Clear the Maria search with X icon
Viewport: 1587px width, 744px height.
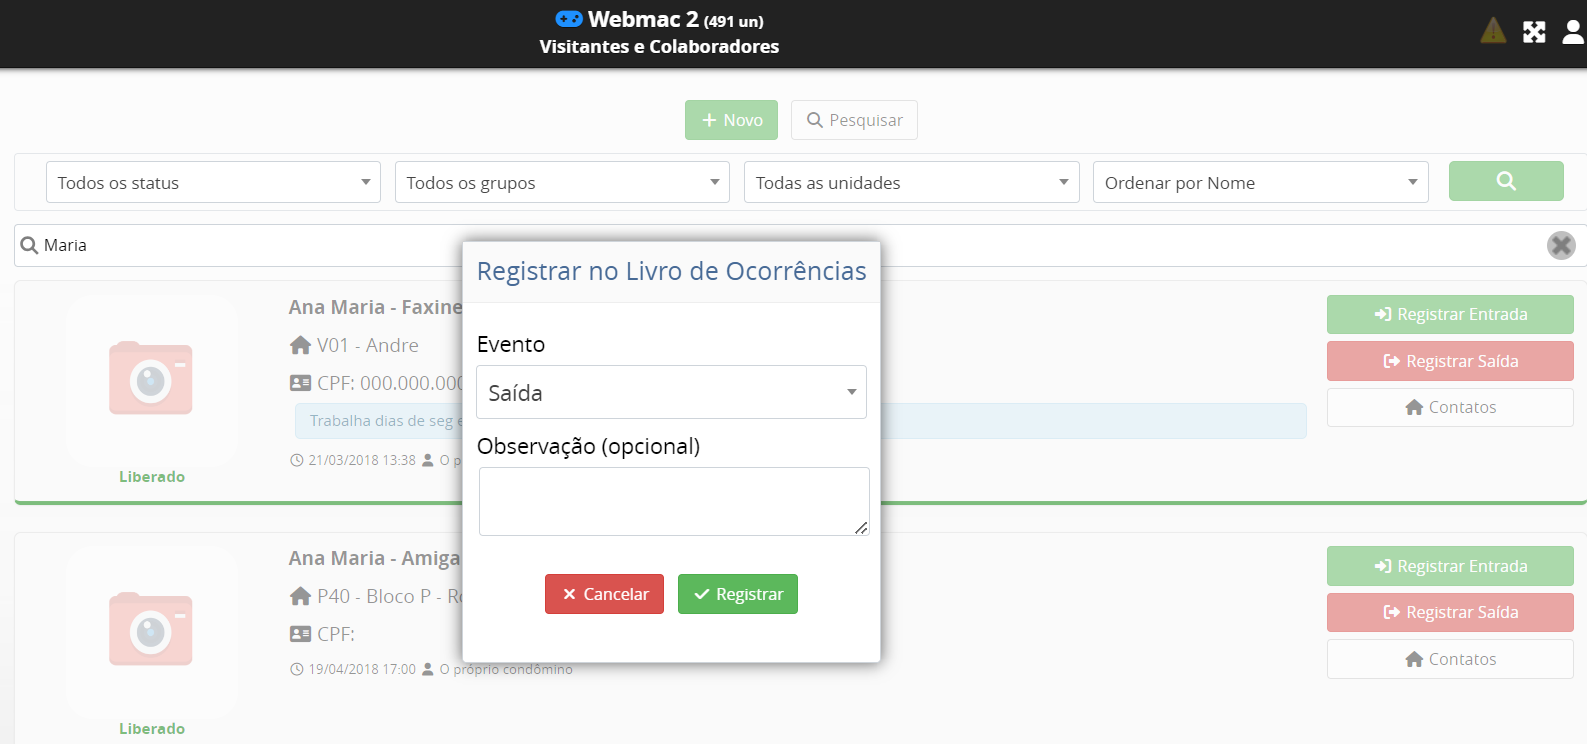click(x=1560, y=245)
